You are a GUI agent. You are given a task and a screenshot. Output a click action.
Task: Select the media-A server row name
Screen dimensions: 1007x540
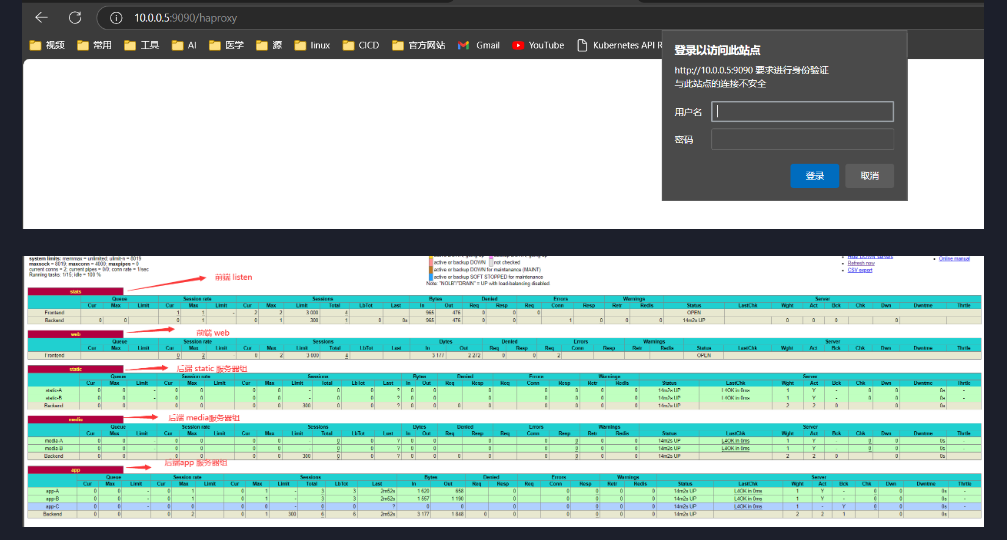[x=54, y=441]
